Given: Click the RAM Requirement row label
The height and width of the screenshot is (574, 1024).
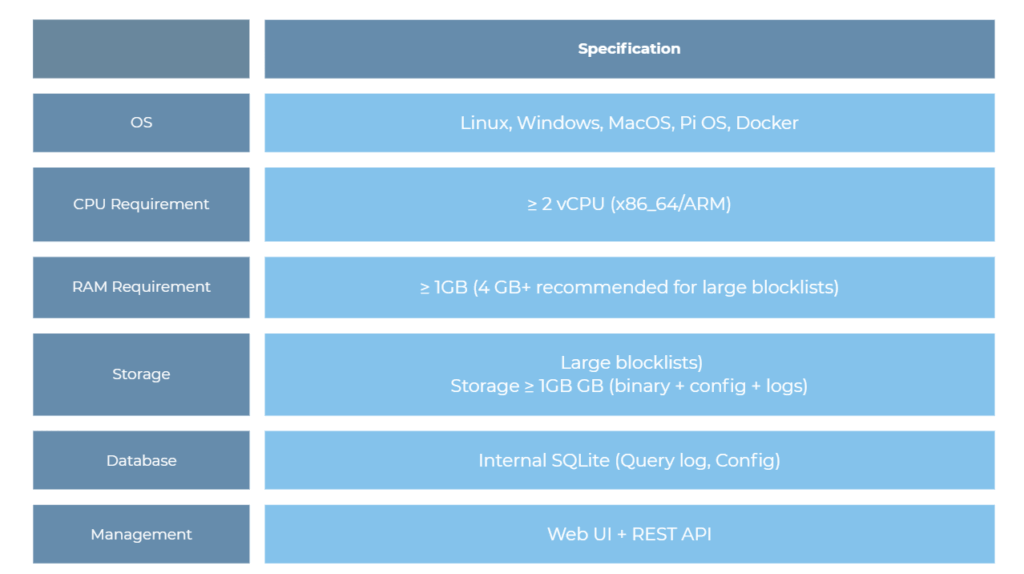Looking at the screenshot, I should point(141,287).
